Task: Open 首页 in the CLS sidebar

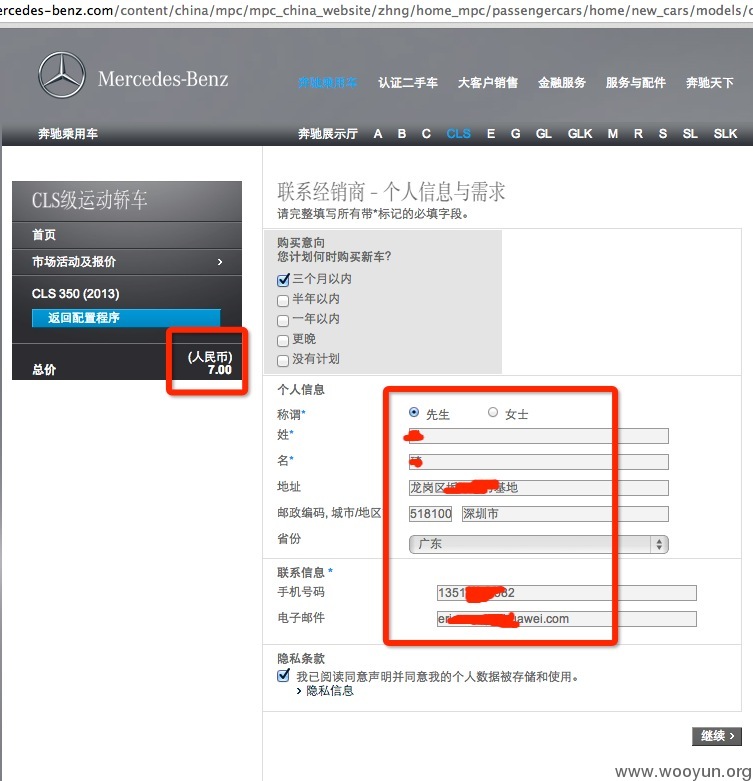Action: coord(127,235)
